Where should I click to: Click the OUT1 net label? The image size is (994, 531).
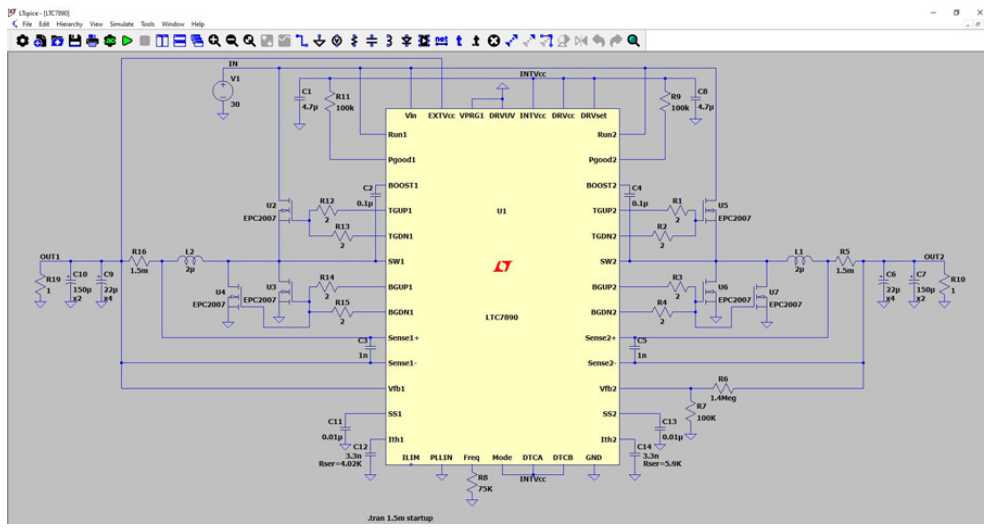50,257
